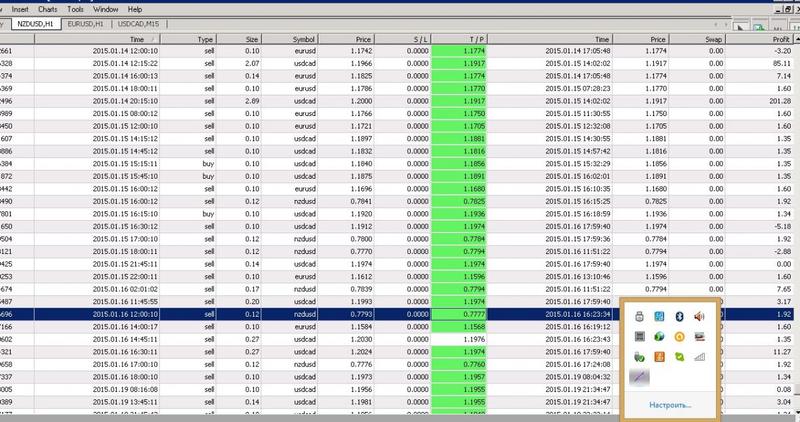Click the orange square tray icon
Image resolution: width=800 pixels, height=422 pixels.
(658, 356)
